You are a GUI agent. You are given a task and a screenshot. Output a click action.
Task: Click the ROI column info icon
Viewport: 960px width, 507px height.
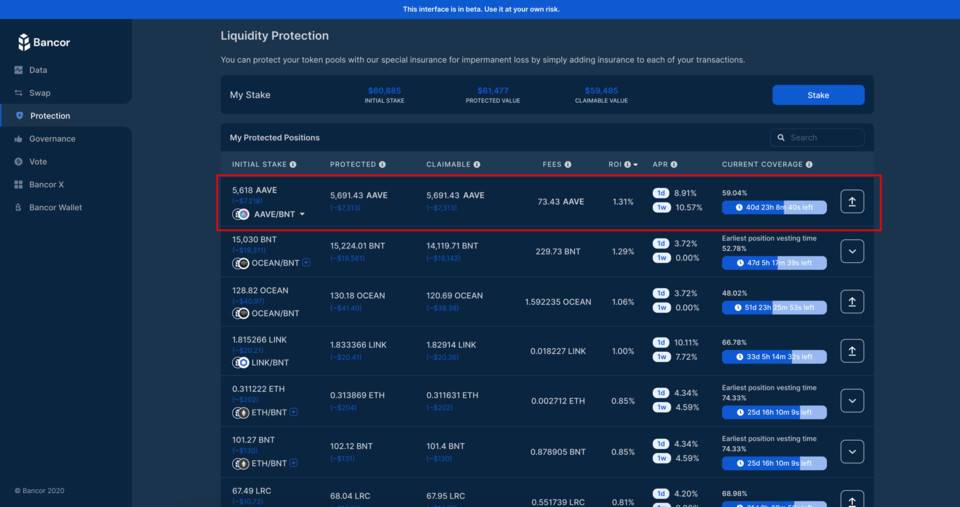[x=627, y=165]
